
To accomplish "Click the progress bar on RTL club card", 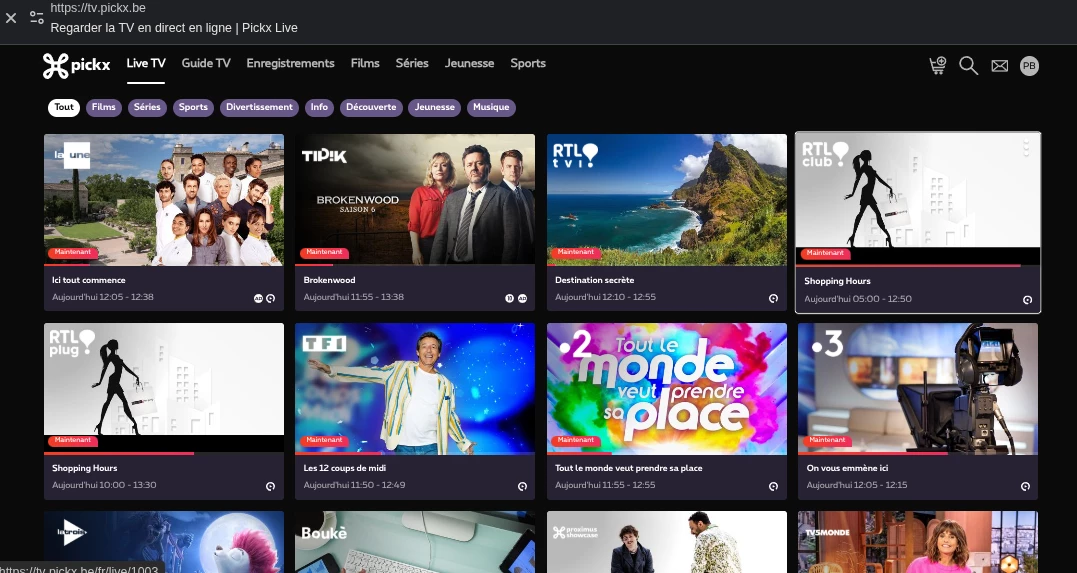I will pyautogui.click(x=918, y=265).
